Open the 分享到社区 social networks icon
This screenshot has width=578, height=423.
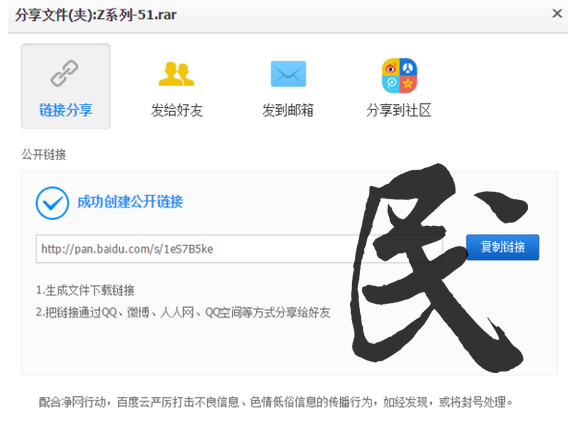point(399,76)
